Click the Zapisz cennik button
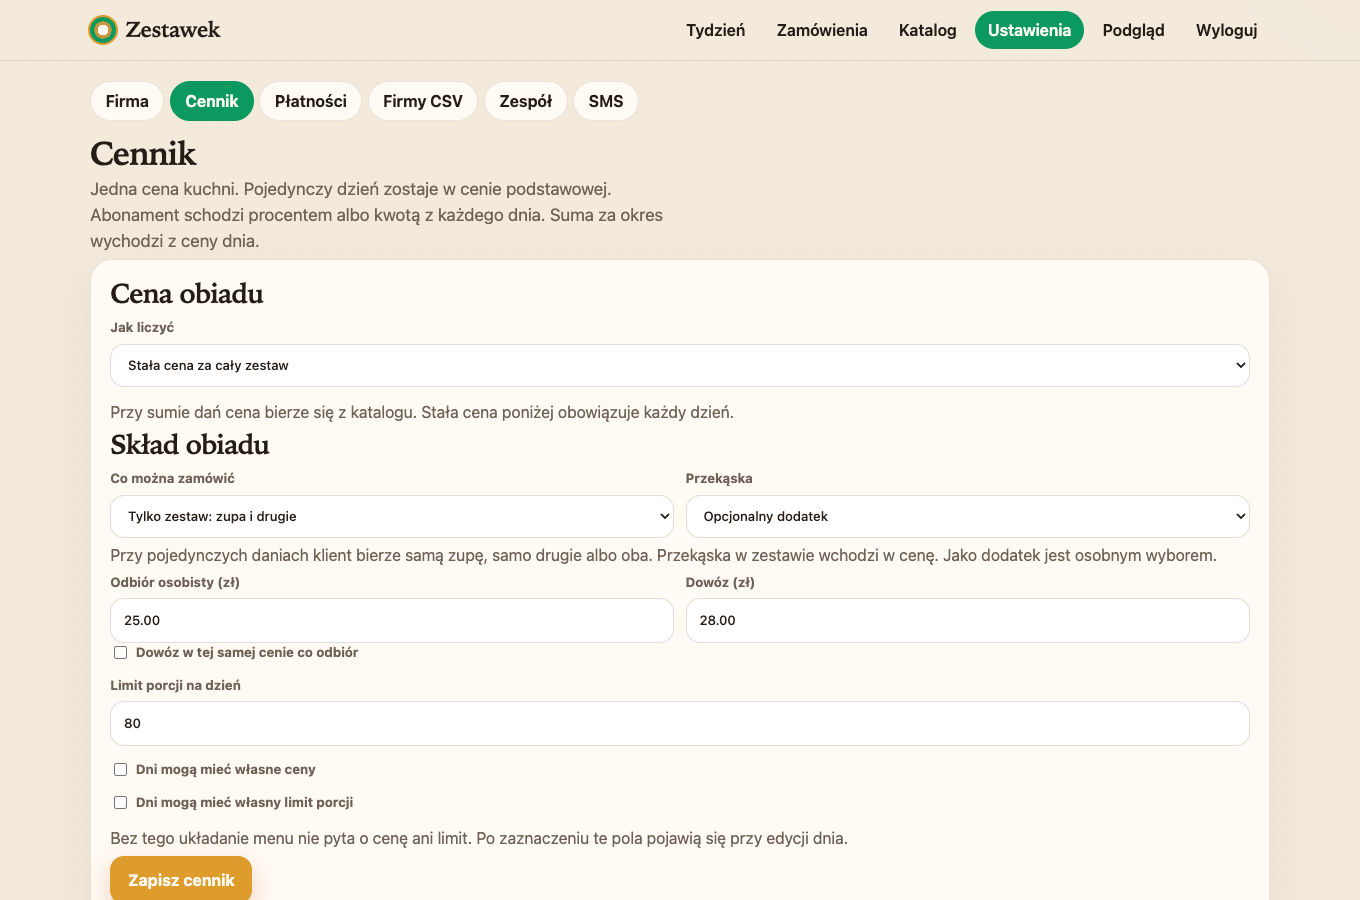1360x900 pixels. point(181,880)
